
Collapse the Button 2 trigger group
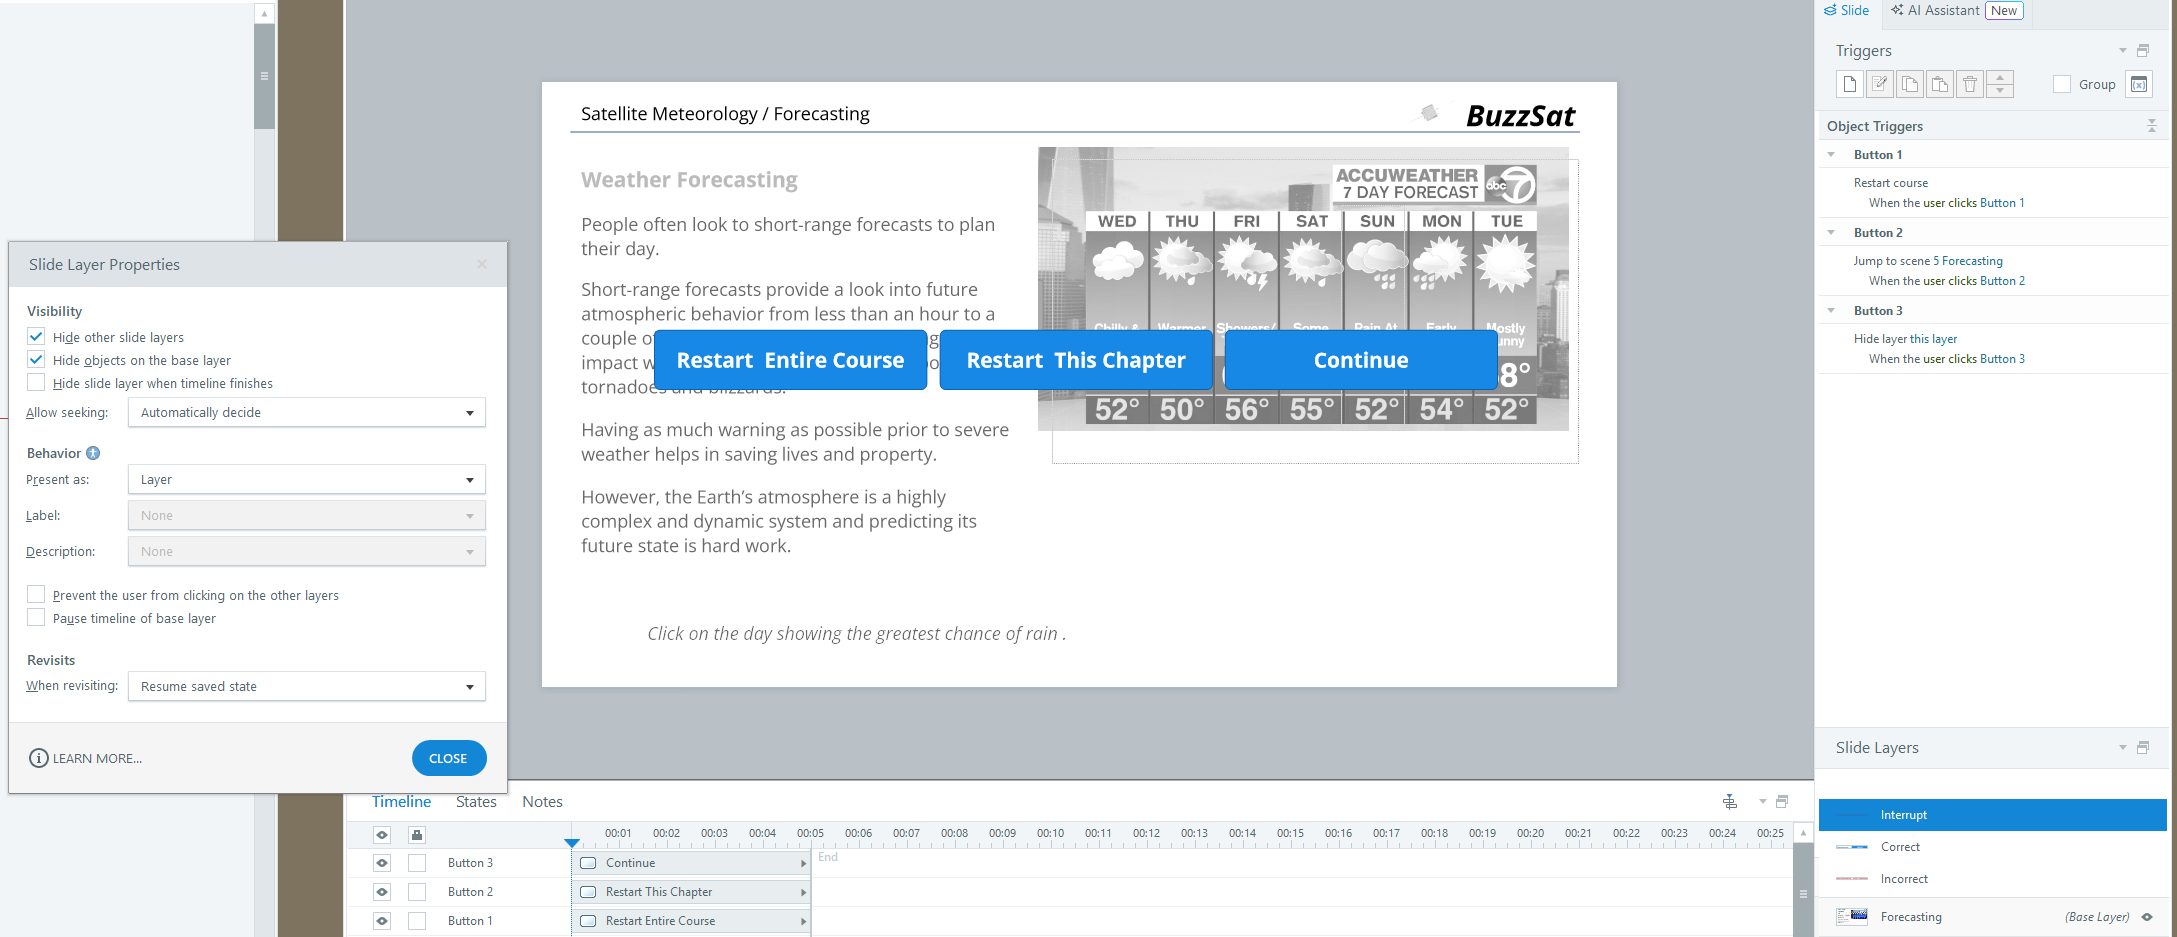click(1832, 233)
